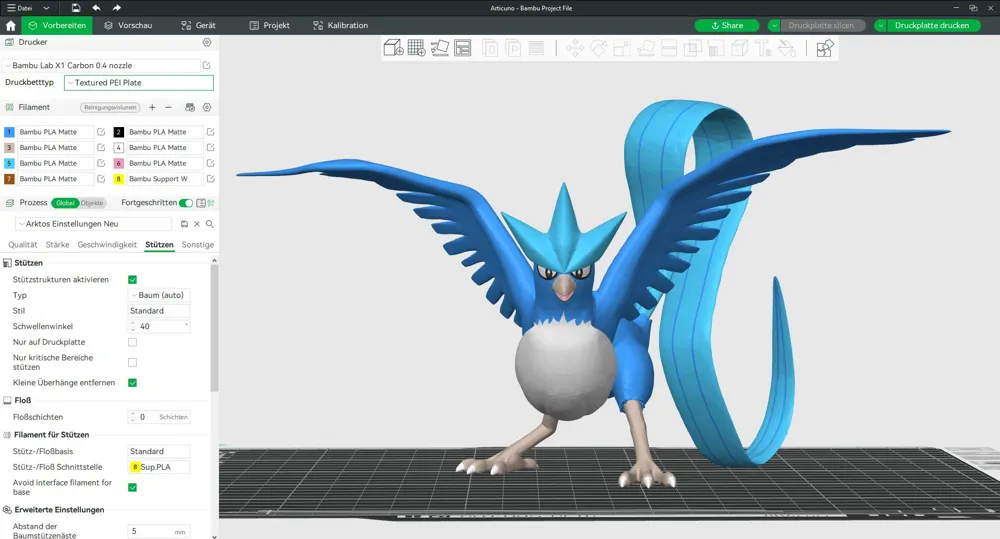Open filament settings gear icon
This screenshot has height=539, width=1000.
coord(207,107)
